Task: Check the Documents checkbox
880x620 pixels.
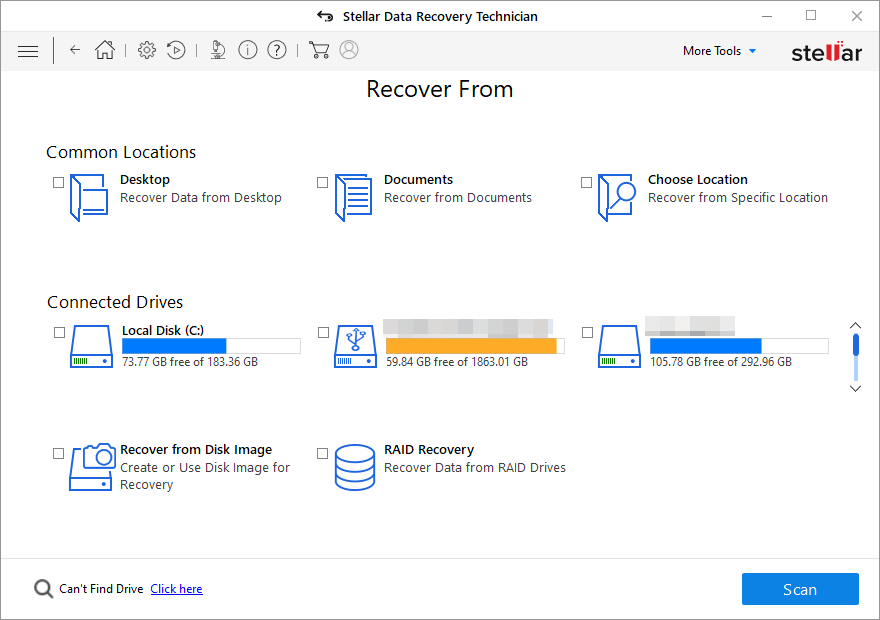Action: point(322,183)
